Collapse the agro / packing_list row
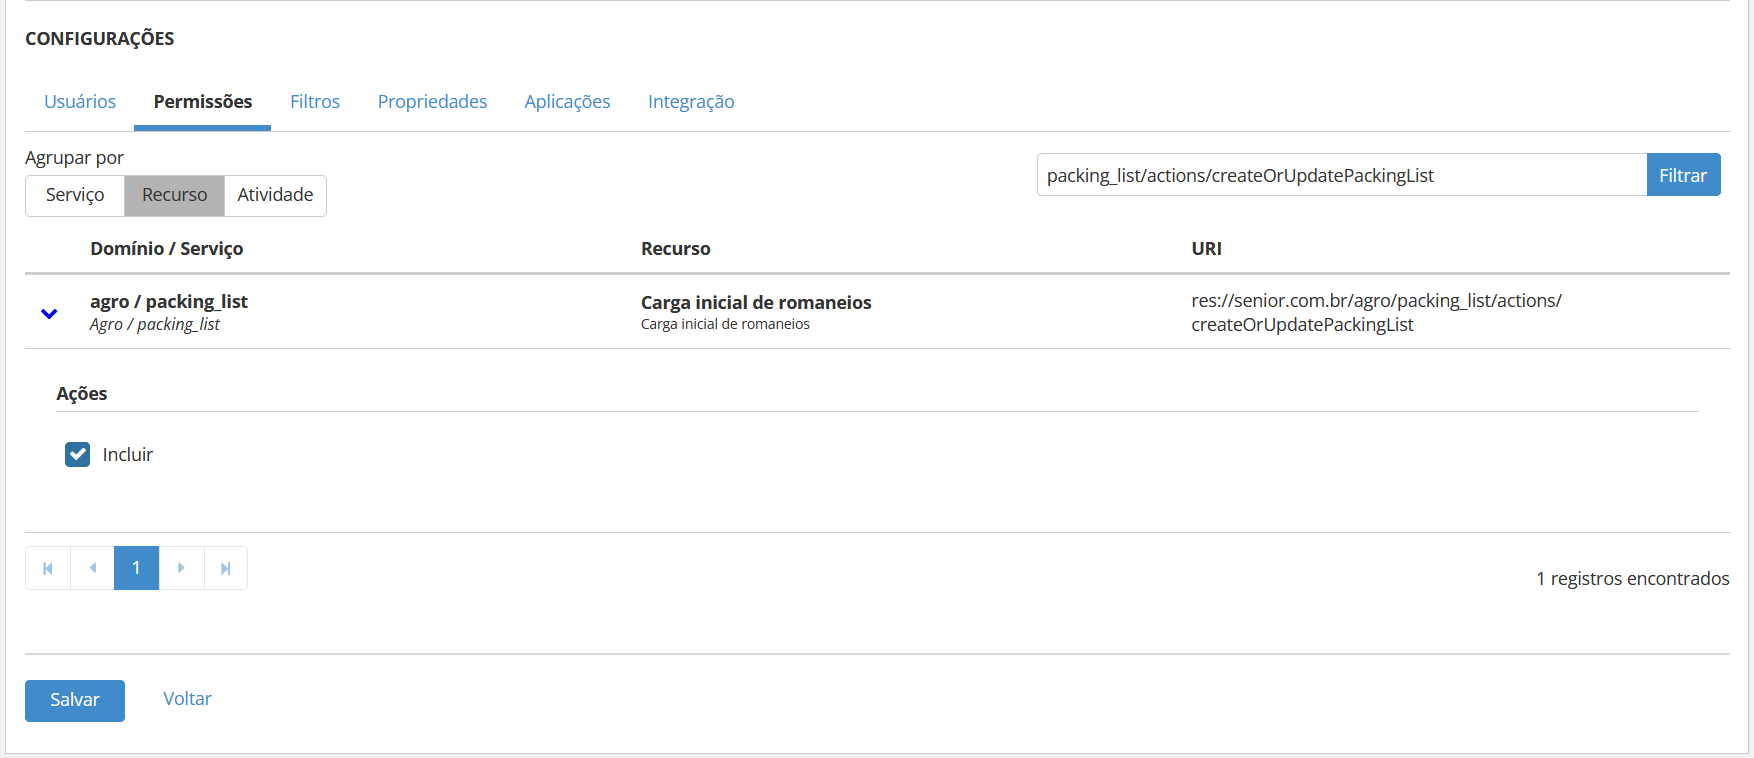The image size is (1754, 758). pos(49,313)
